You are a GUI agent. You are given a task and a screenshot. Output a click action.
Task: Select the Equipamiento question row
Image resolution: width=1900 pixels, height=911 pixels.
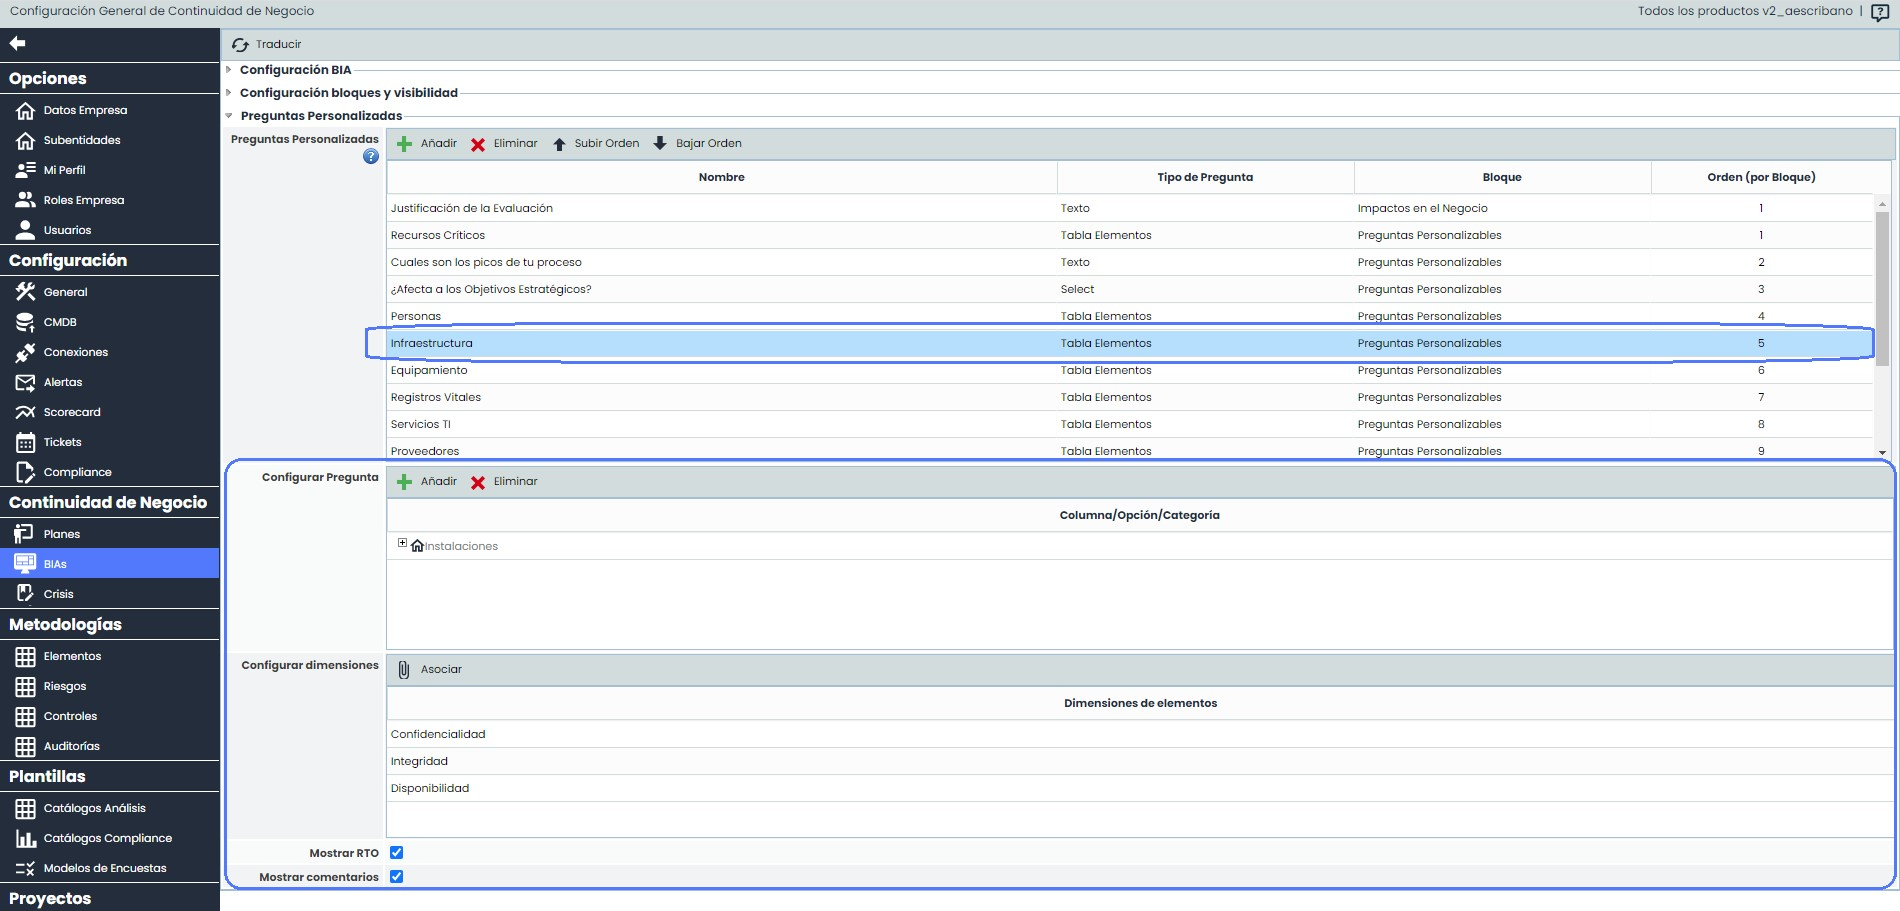[429, 371]
